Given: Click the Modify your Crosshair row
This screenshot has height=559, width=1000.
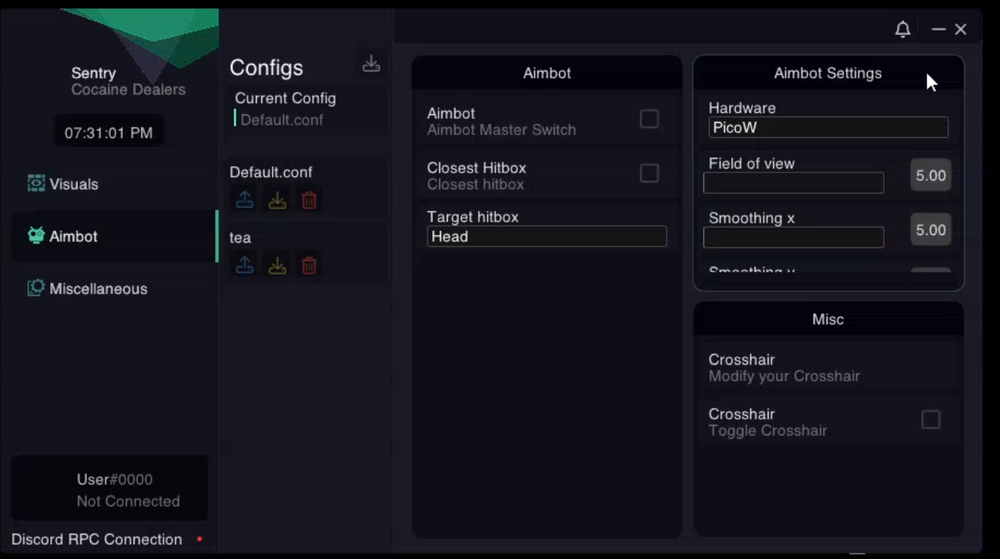Looking at the screenshot, I should click(x=828, y=368).
